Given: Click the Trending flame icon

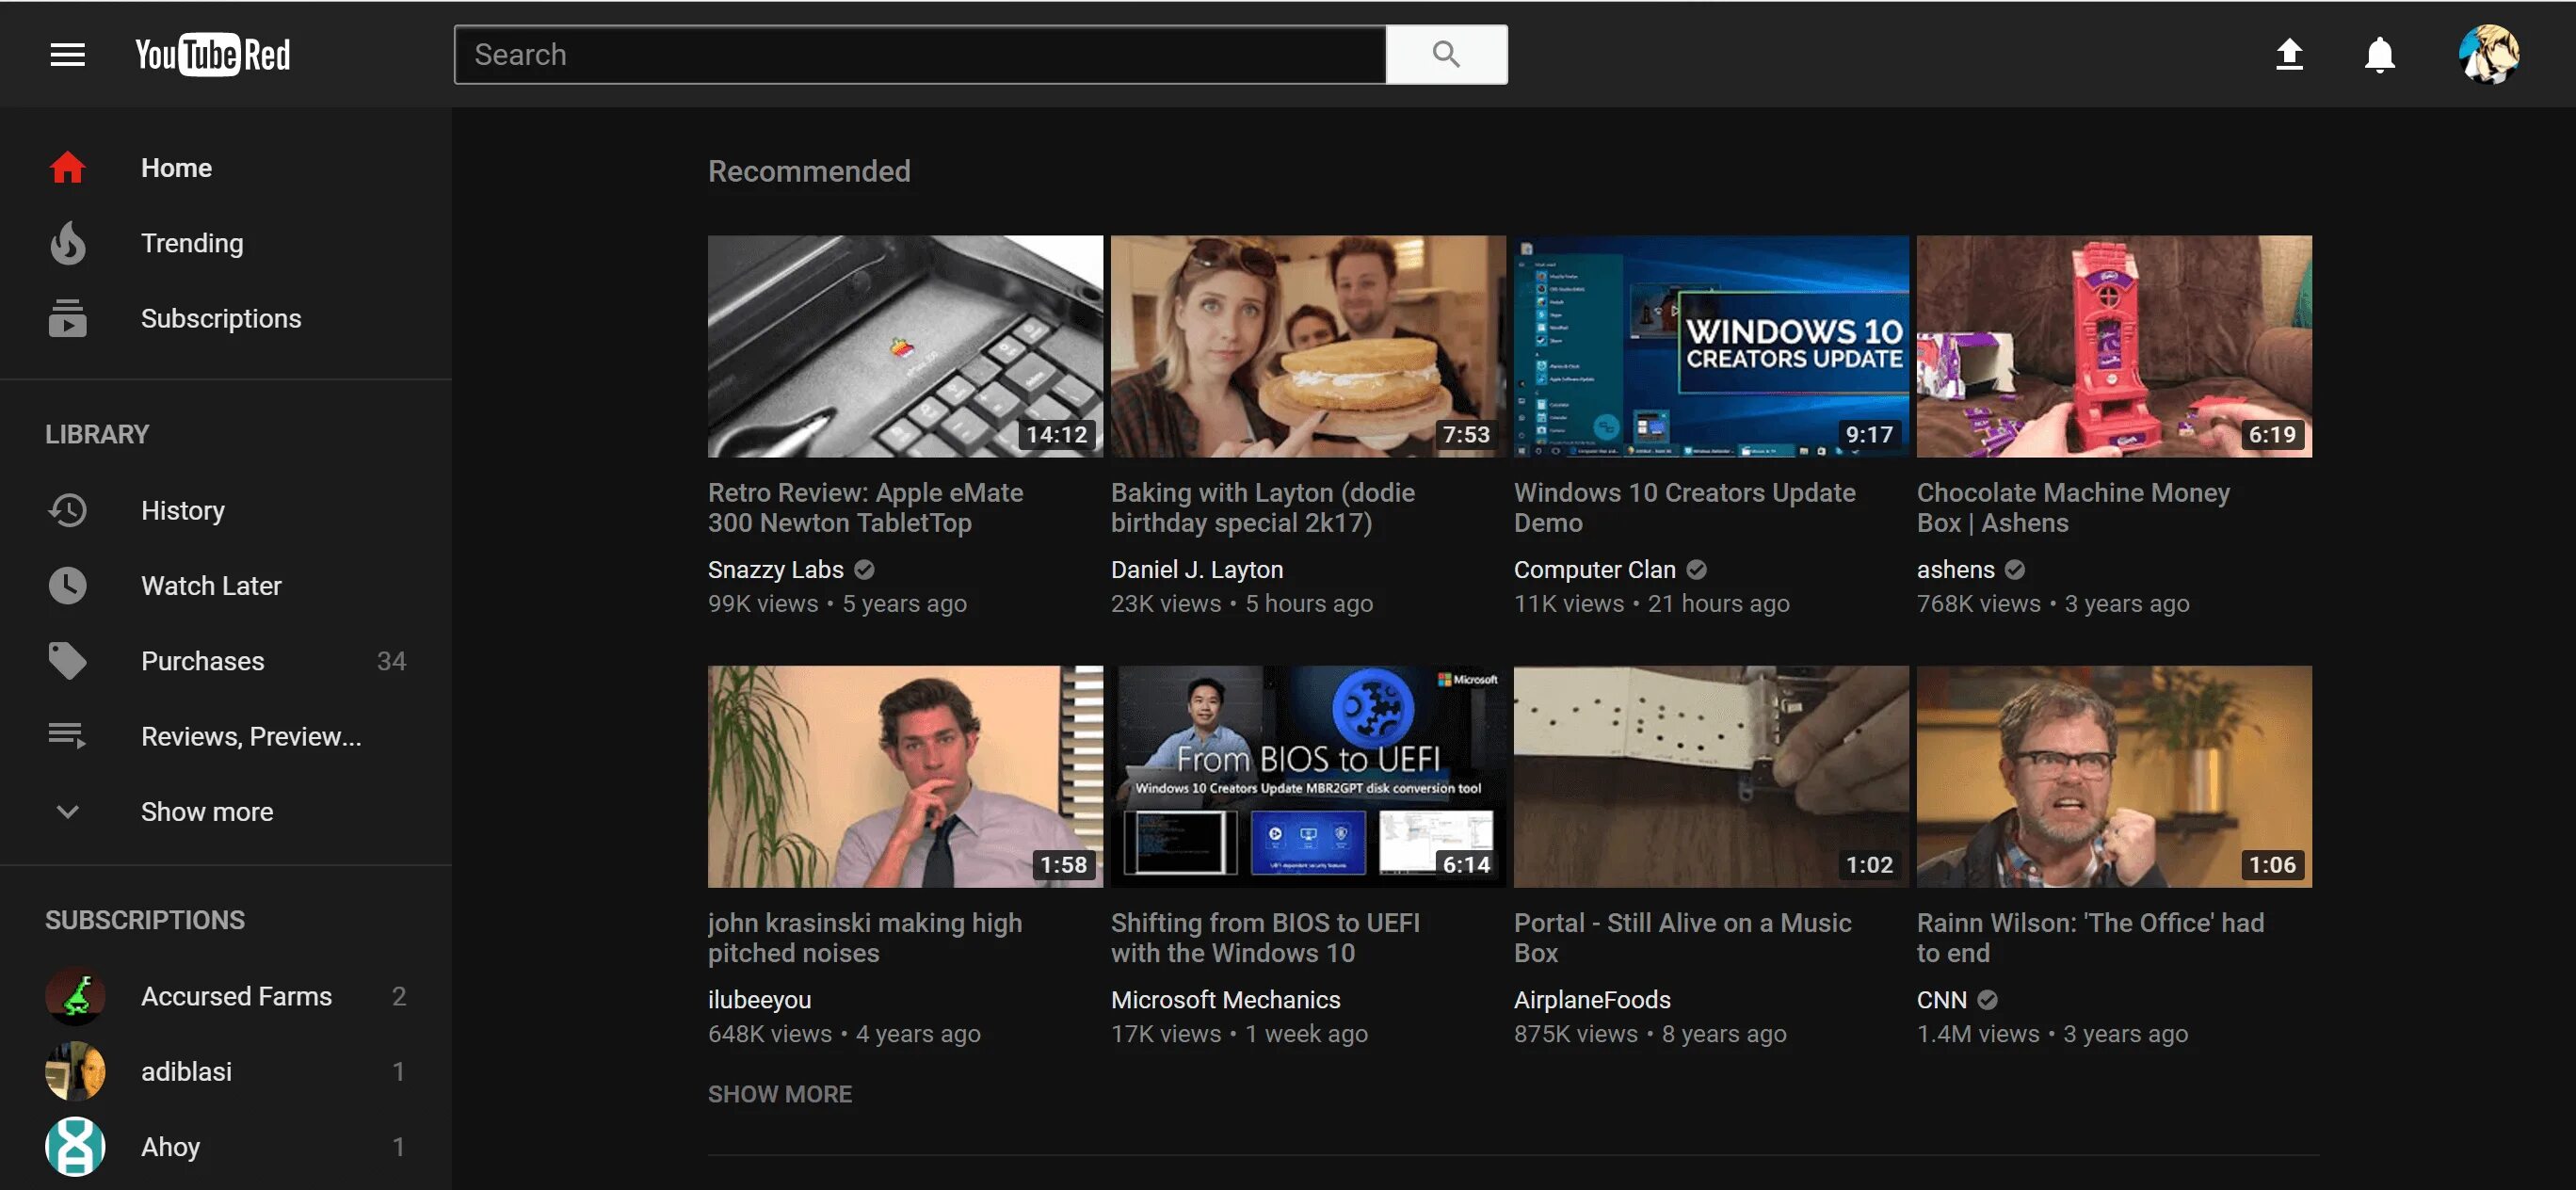Looking at the screenshot, I should [x=67, y=243].
